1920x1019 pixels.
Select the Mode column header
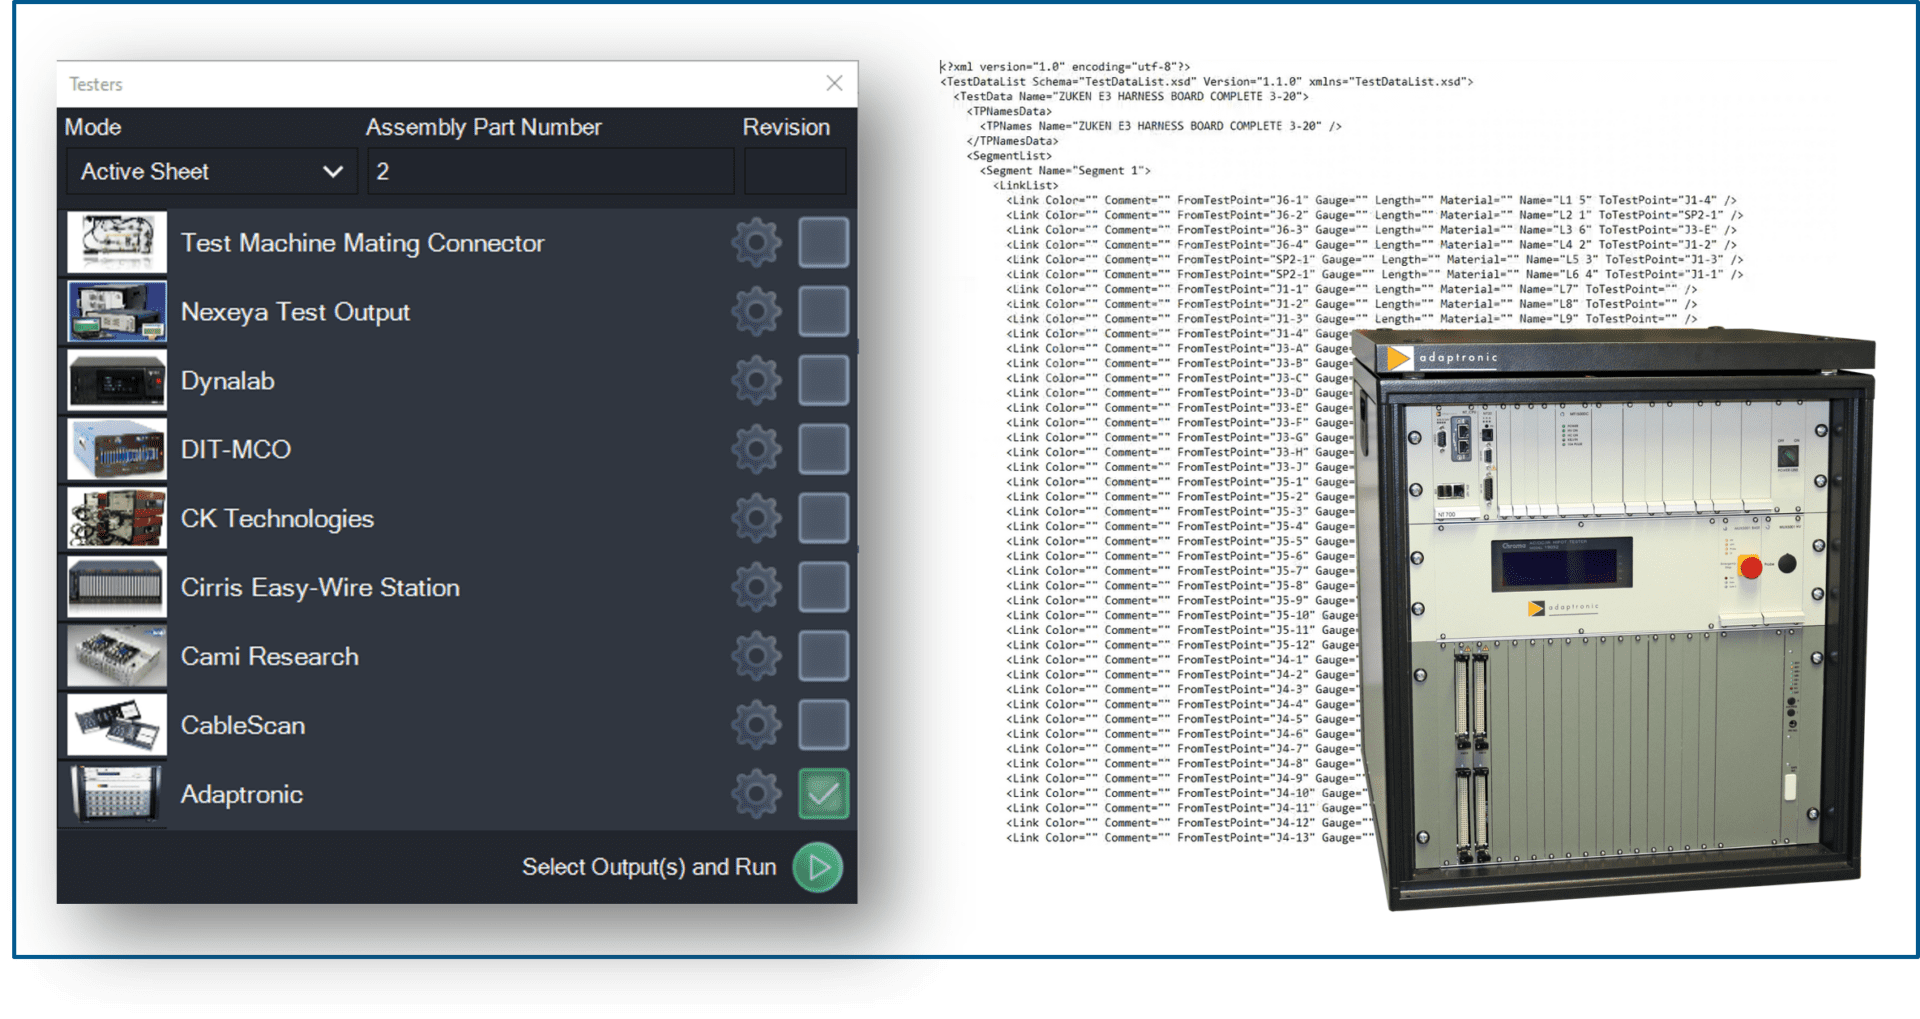click(x=92, y=127)
